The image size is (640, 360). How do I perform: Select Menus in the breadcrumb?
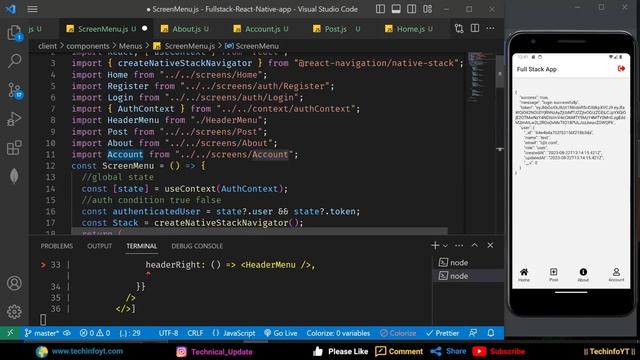pyautogui.click(x=130, y=46)
